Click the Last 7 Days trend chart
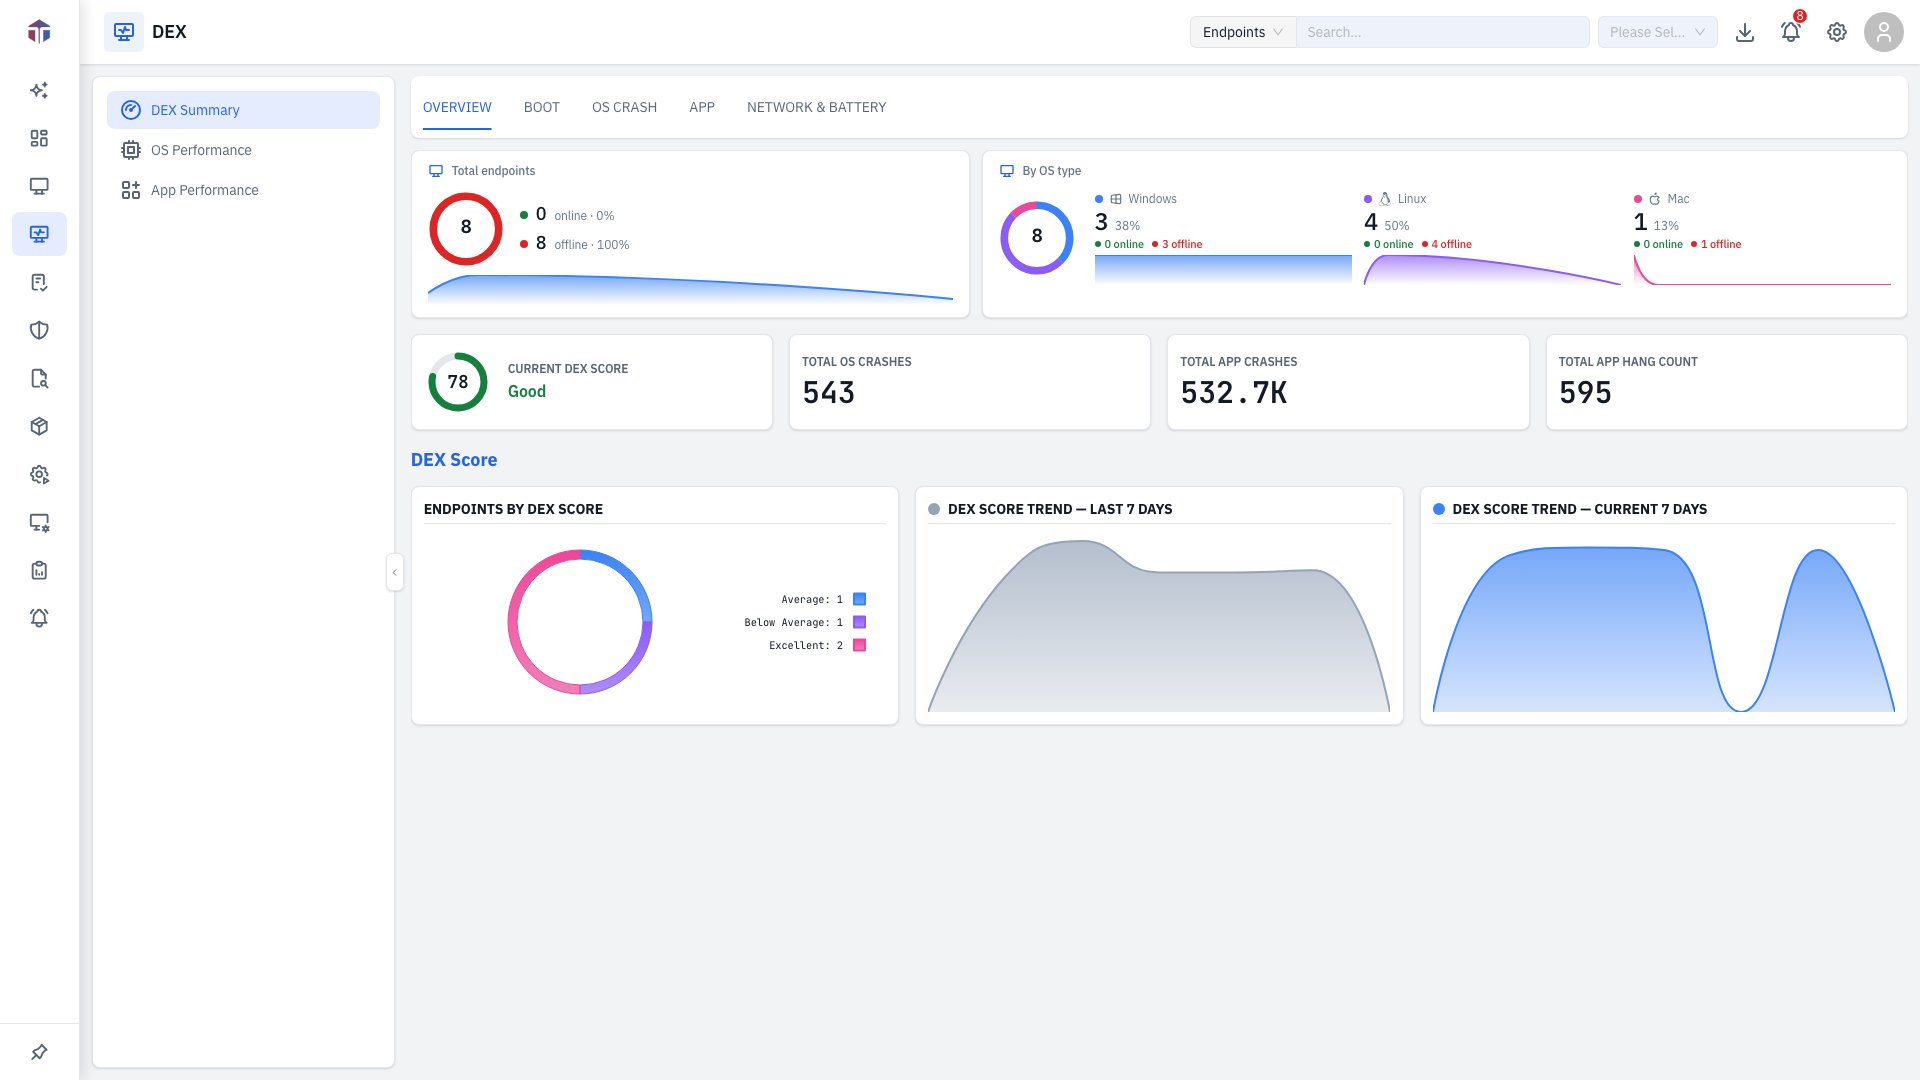The width and height of the screenshot is (1920, 1080). click(x=1159, y=626)
